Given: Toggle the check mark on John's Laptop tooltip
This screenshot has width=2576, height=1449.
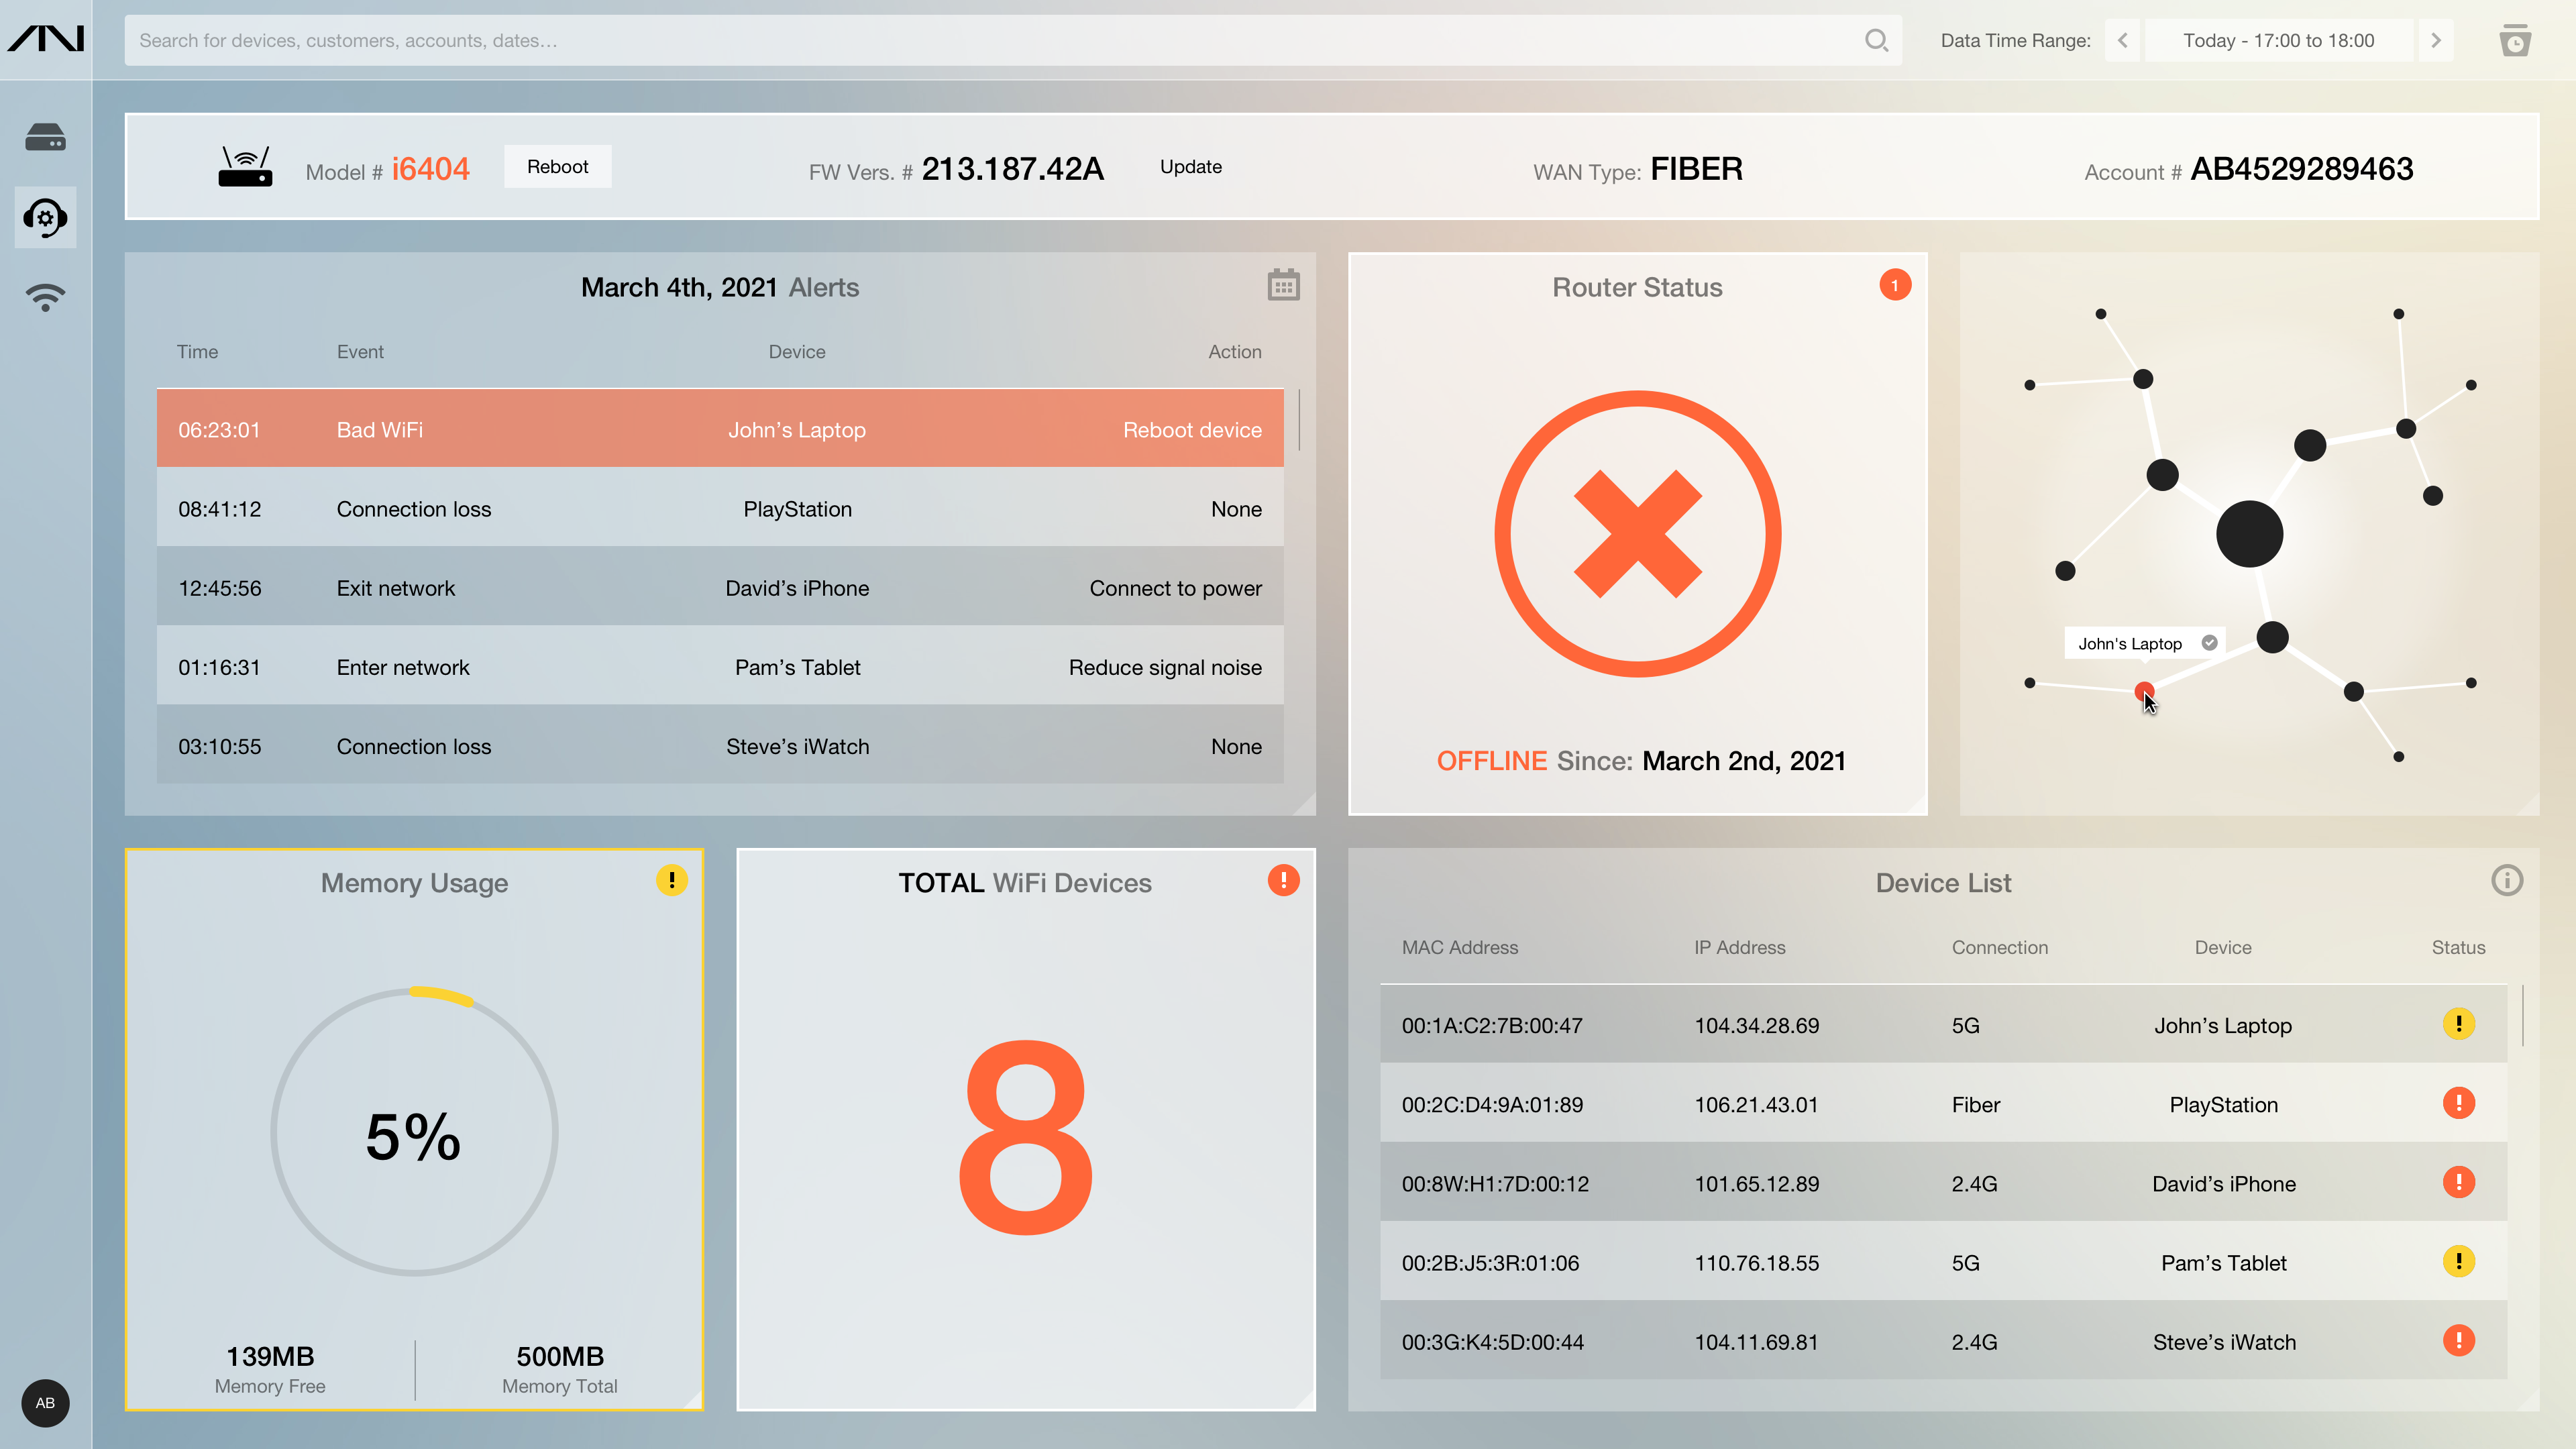Looking at the screenshot, I should (2210, 643).
